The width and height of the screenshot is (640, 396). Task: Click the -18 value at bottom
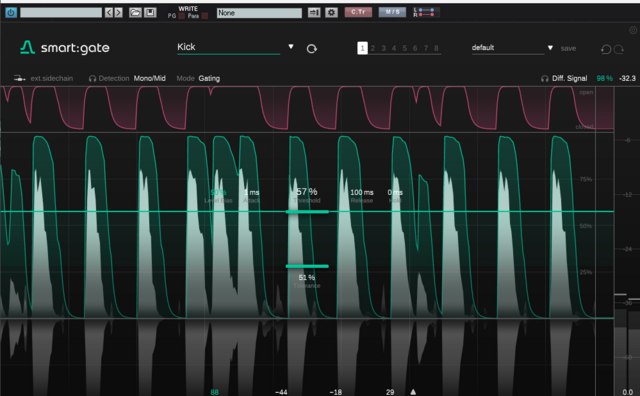pyautogui.click(x=336, y=392)
